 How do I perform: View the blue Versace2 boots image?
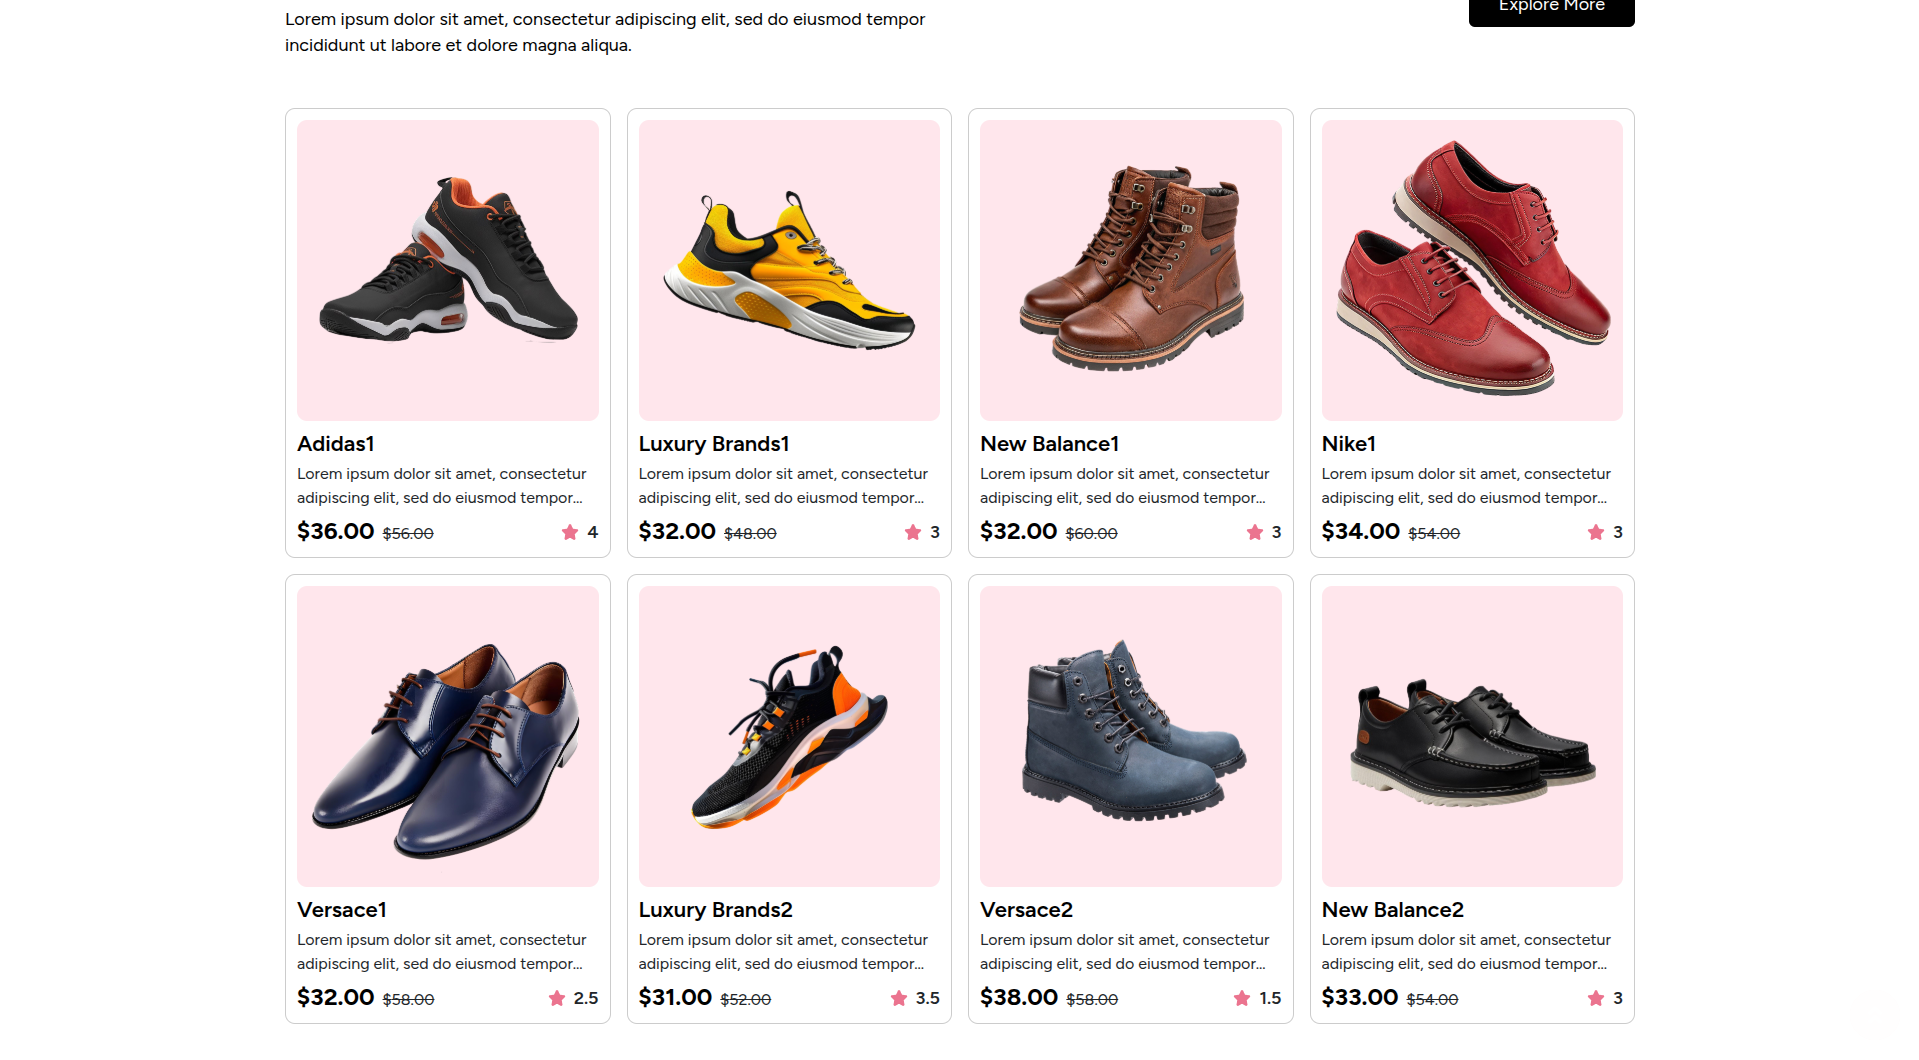1130,736
